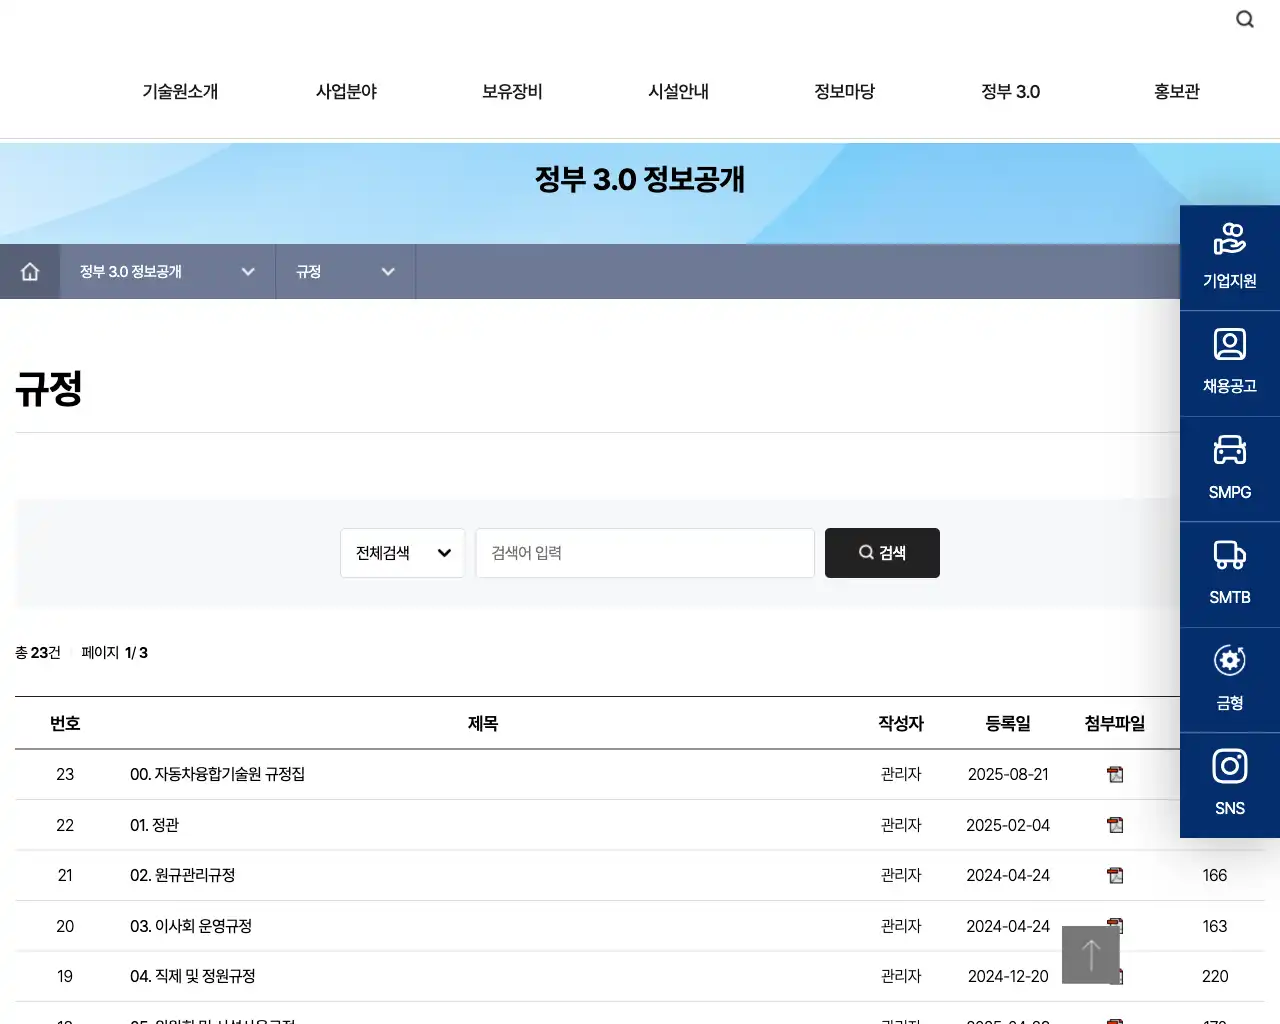Open PDF attachment for 00. 자동차융합기술원 규정집
1280x1024 pixels.
(1114, 774)
